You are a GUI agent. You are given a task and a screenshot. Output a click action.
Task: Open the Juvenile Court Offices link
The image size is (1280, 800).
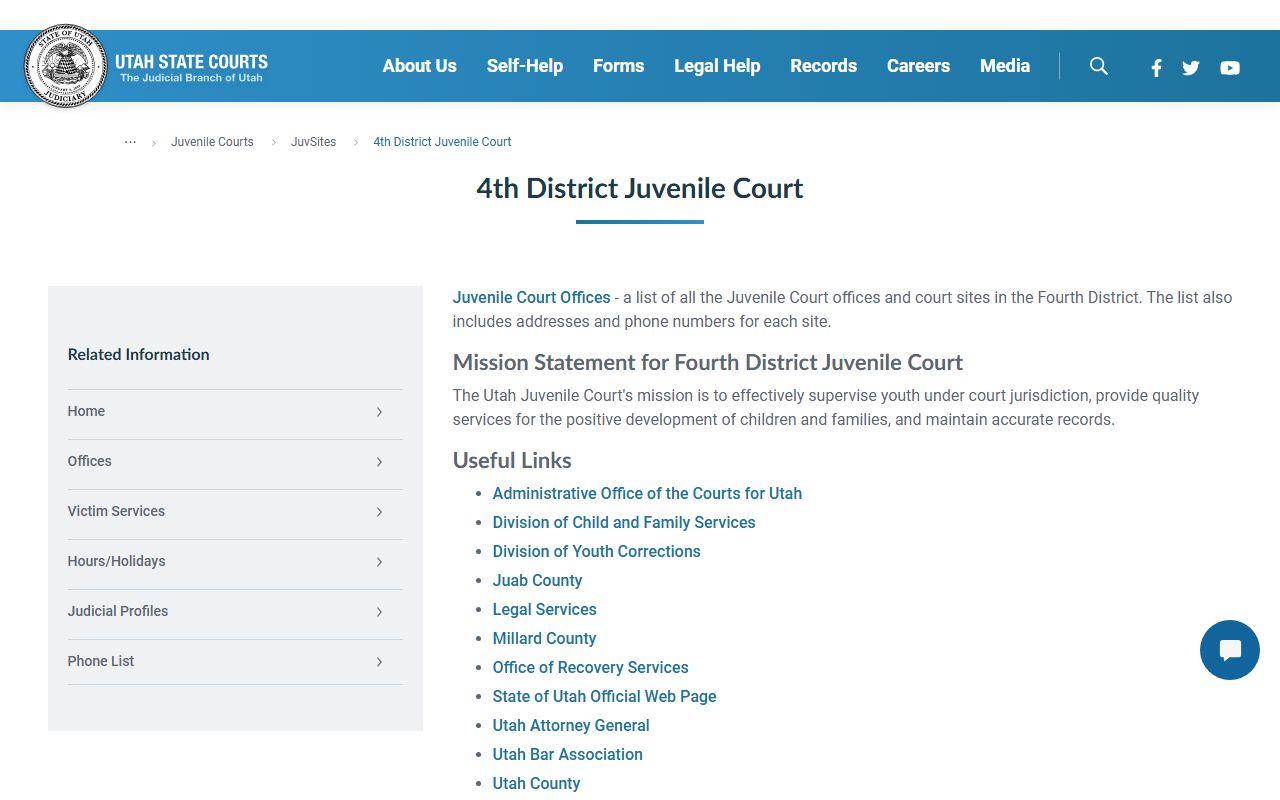531,298
